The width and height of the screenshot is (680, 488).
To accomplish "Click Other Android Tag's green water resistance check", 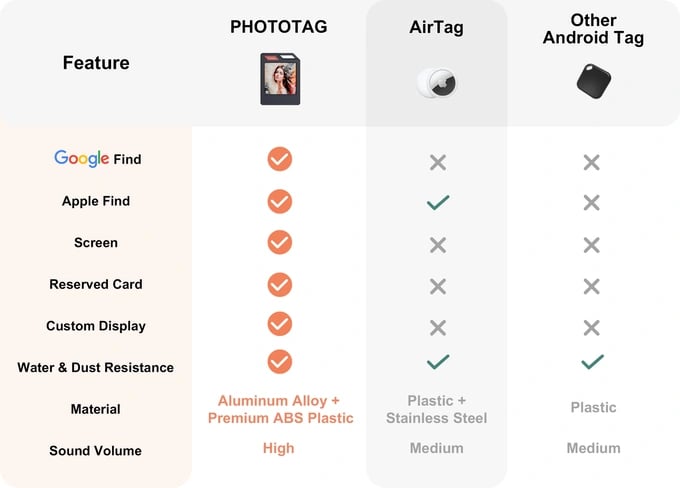I will point(592,361).
